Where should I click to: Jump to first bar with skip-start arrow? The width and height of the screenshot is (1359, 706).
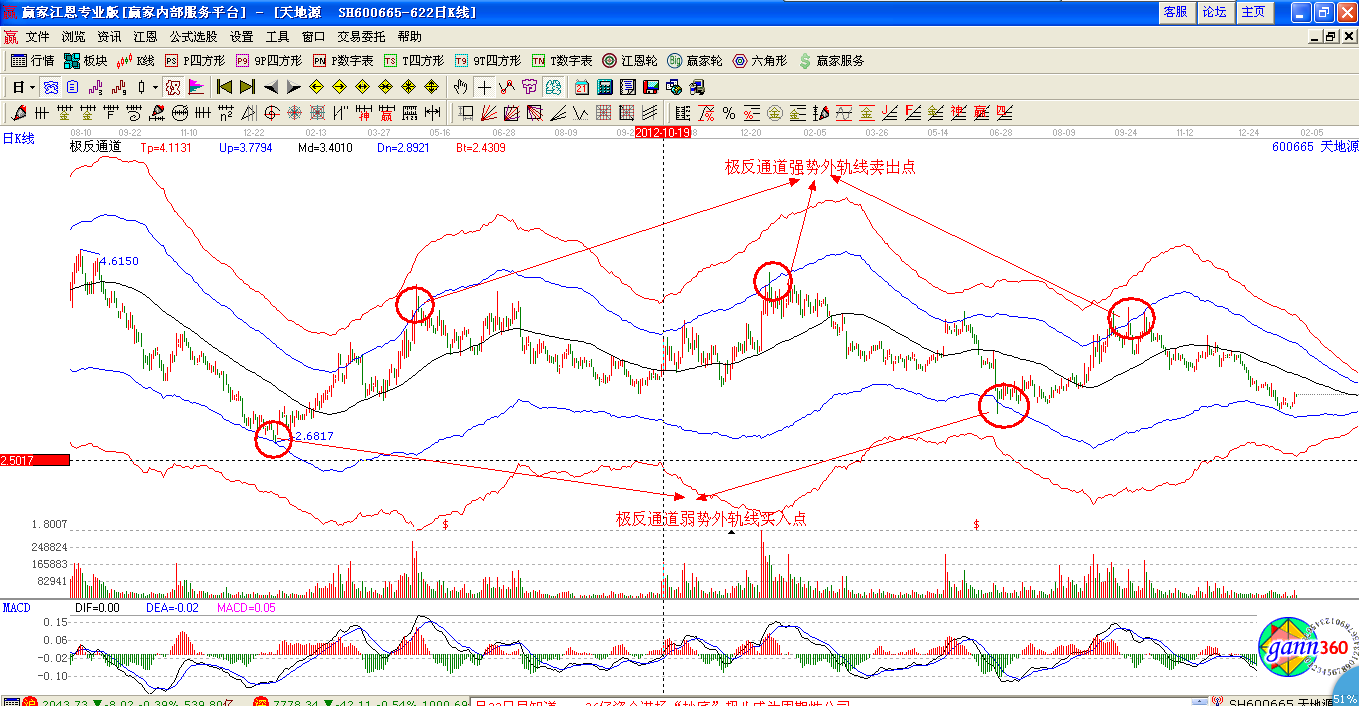click(x=224, y=87)
